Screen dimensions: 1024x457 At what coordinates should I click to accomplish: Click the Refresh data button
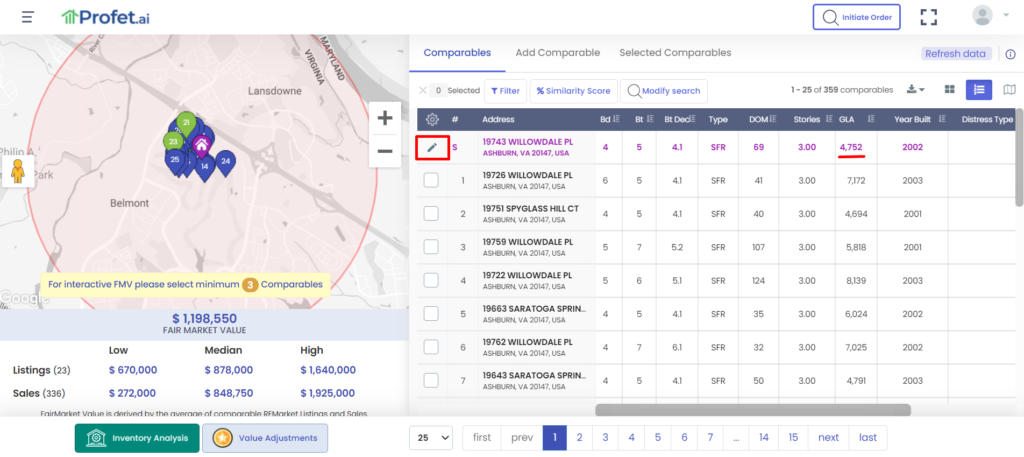(x=955, y=54)
